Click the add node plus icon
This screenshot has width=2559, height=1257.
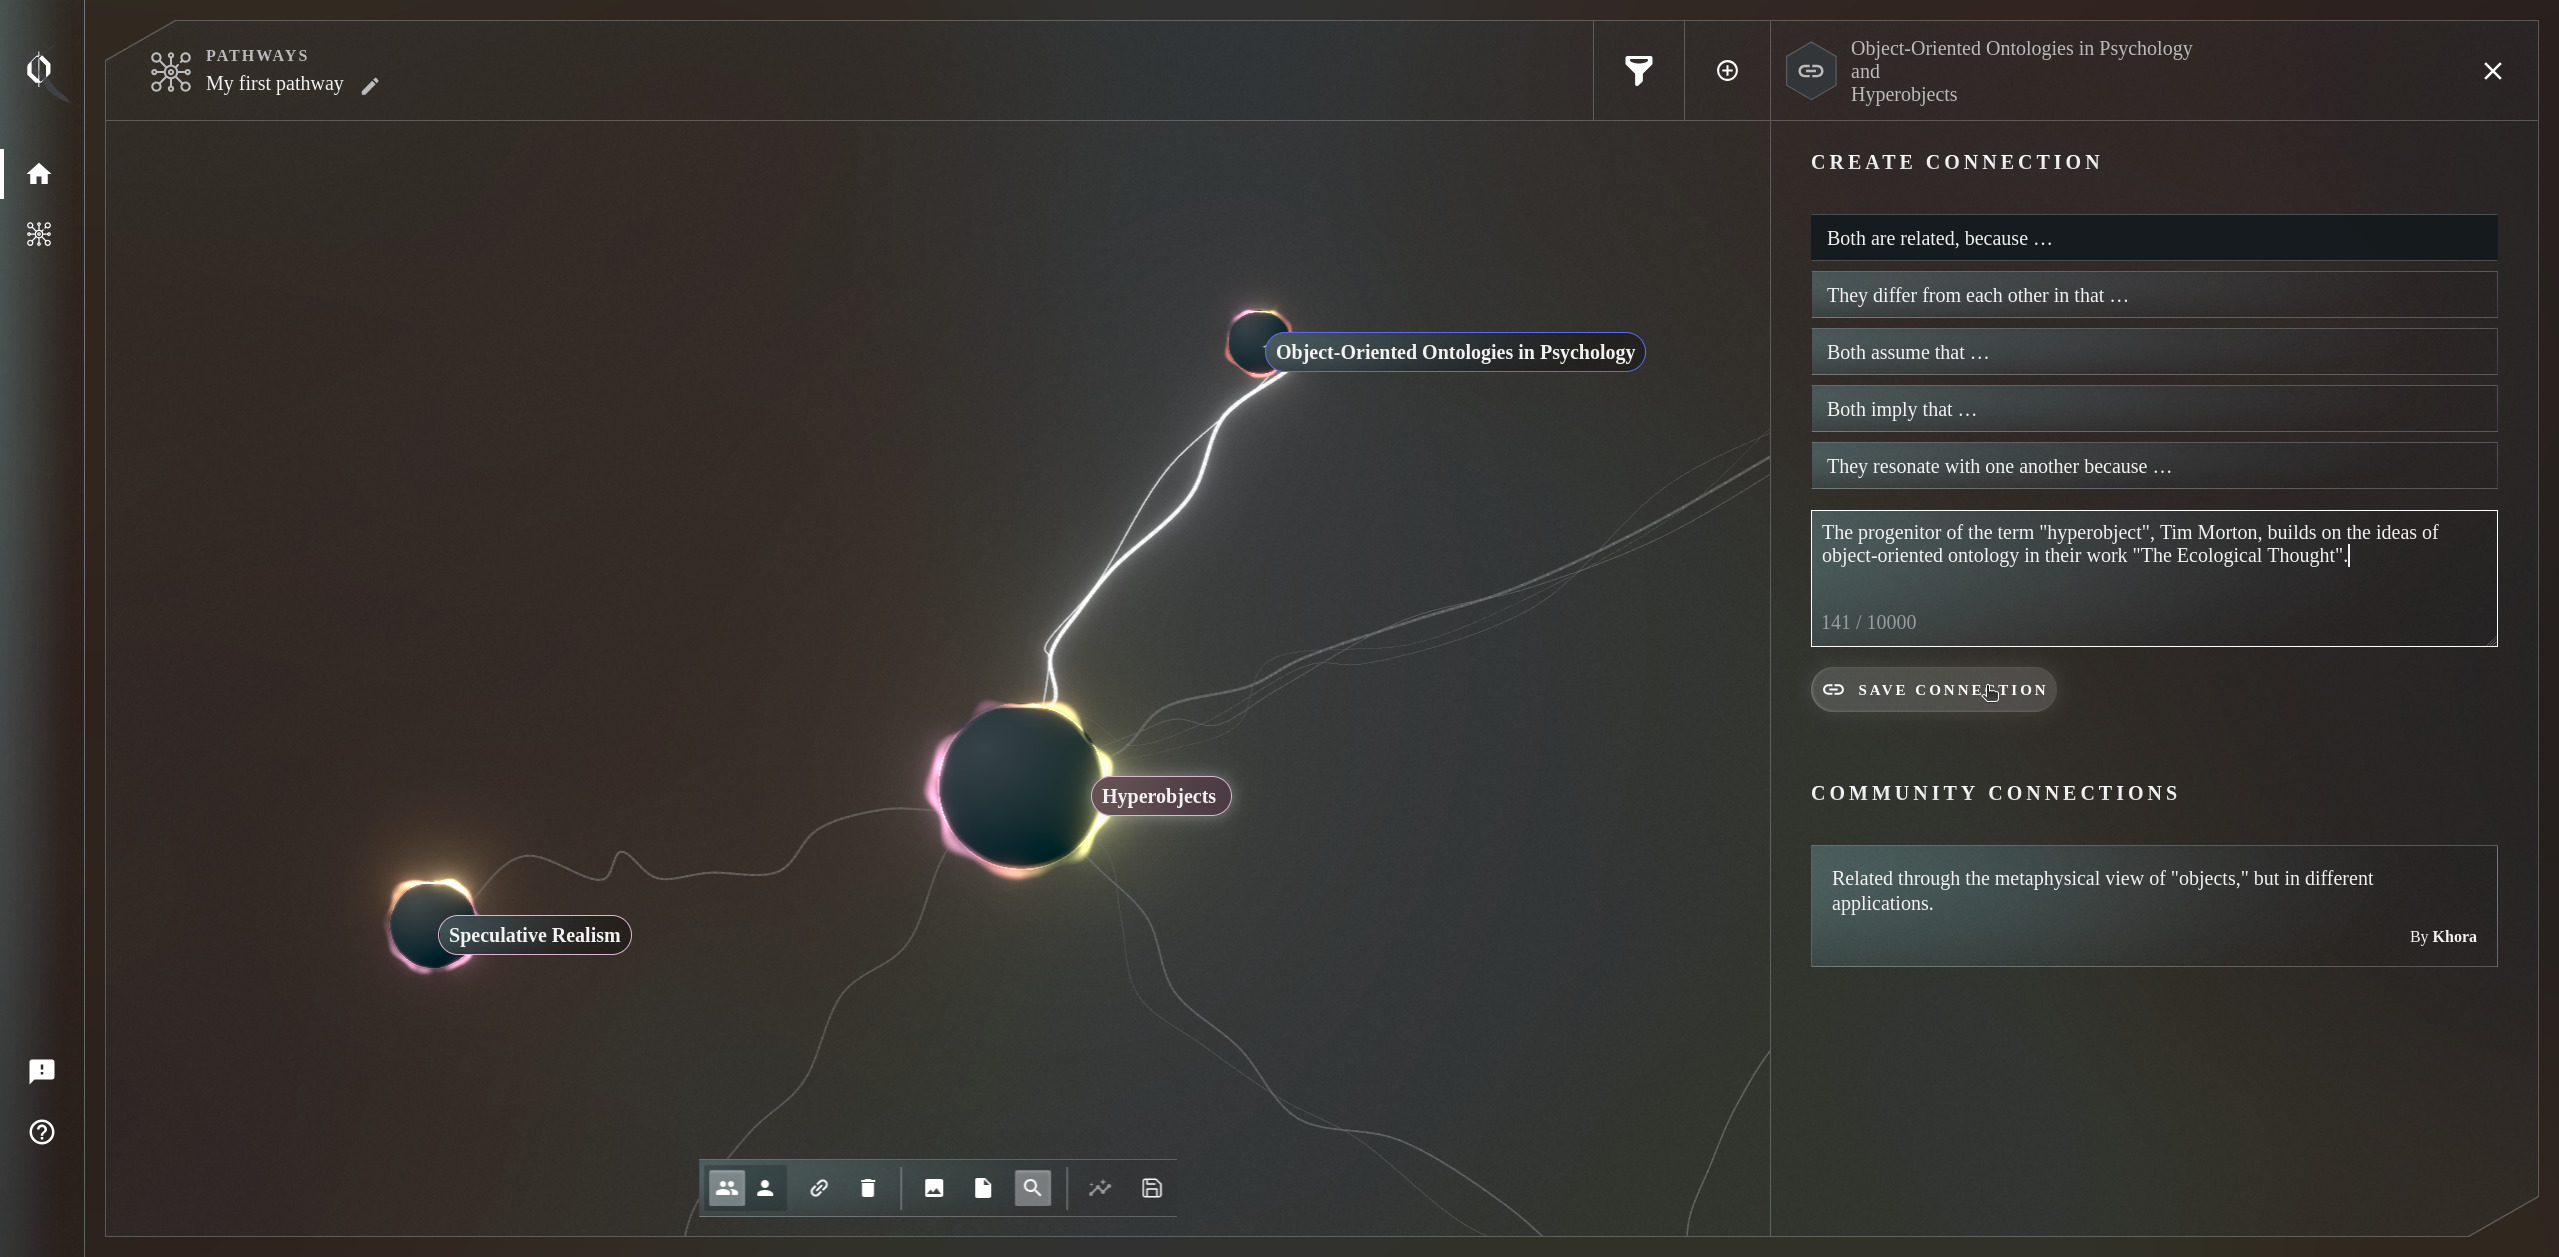(1726, 70)
